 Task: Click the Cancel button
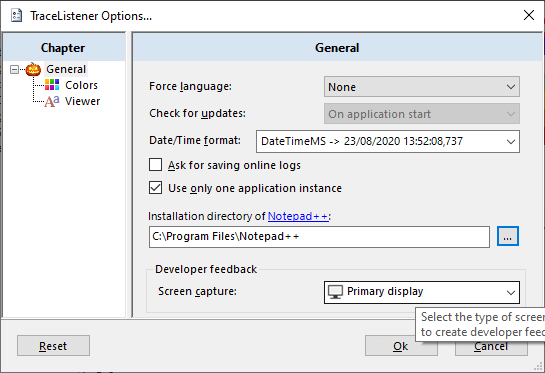(x=491, y=346)
